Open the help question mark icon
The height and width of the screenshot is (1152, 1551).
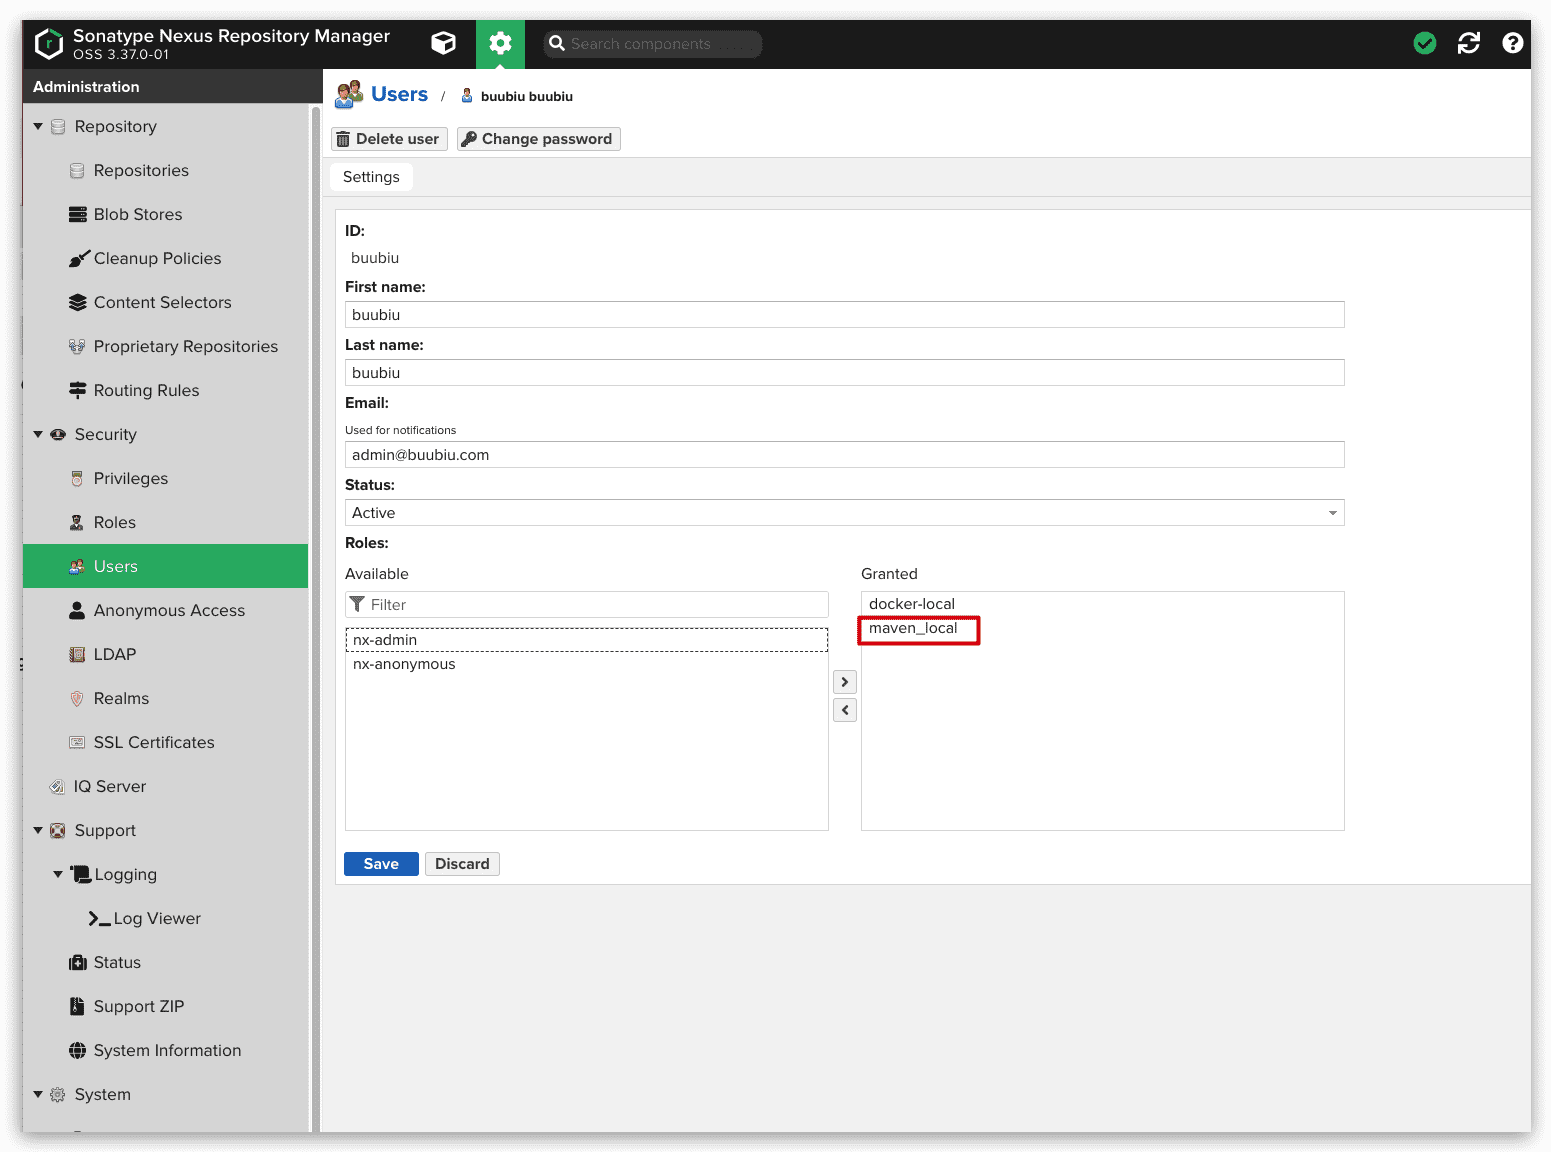tap(1512, 43)
